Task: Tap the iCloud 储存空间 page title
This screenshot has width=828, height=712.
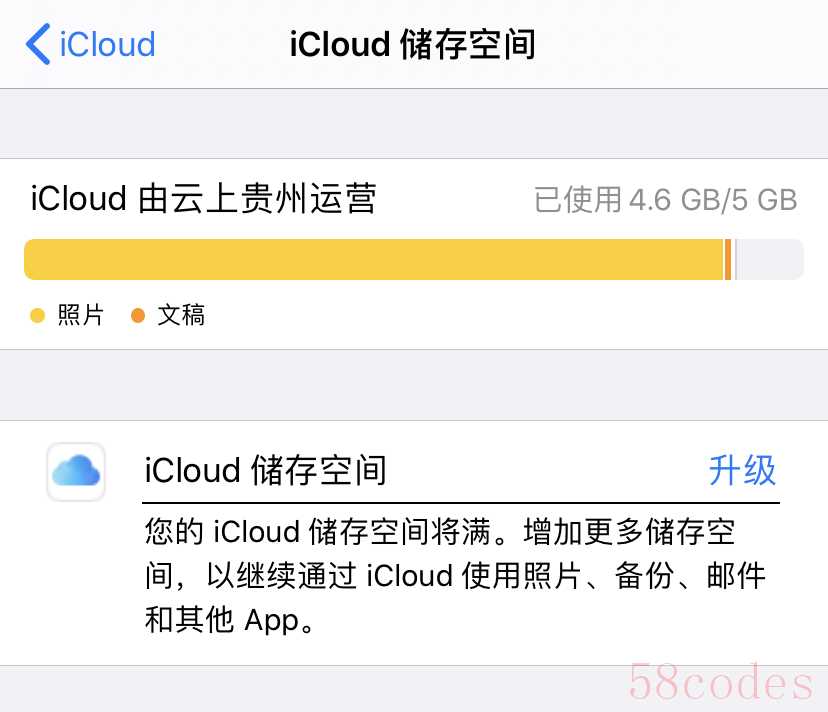Action: tap(413, 44)
